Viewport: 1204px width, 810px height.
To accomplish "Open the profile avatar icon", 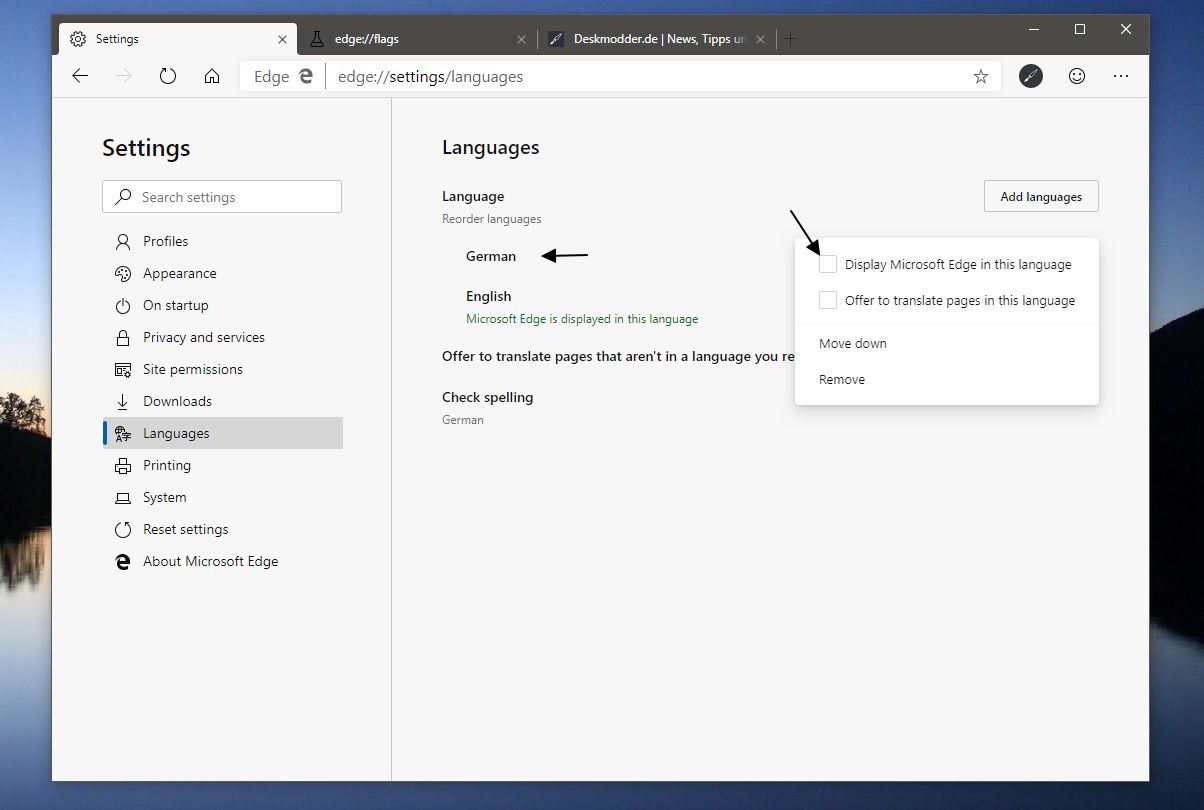I will coord(1031,76).
